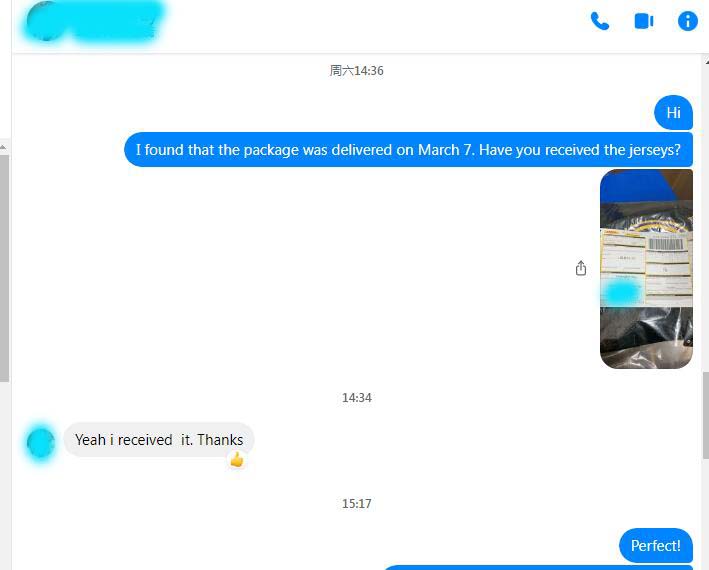The width and height of the screenshot is (709, 570).
Task: Click the left panel scroll up arrow
Action: click(x=4, y=147)
